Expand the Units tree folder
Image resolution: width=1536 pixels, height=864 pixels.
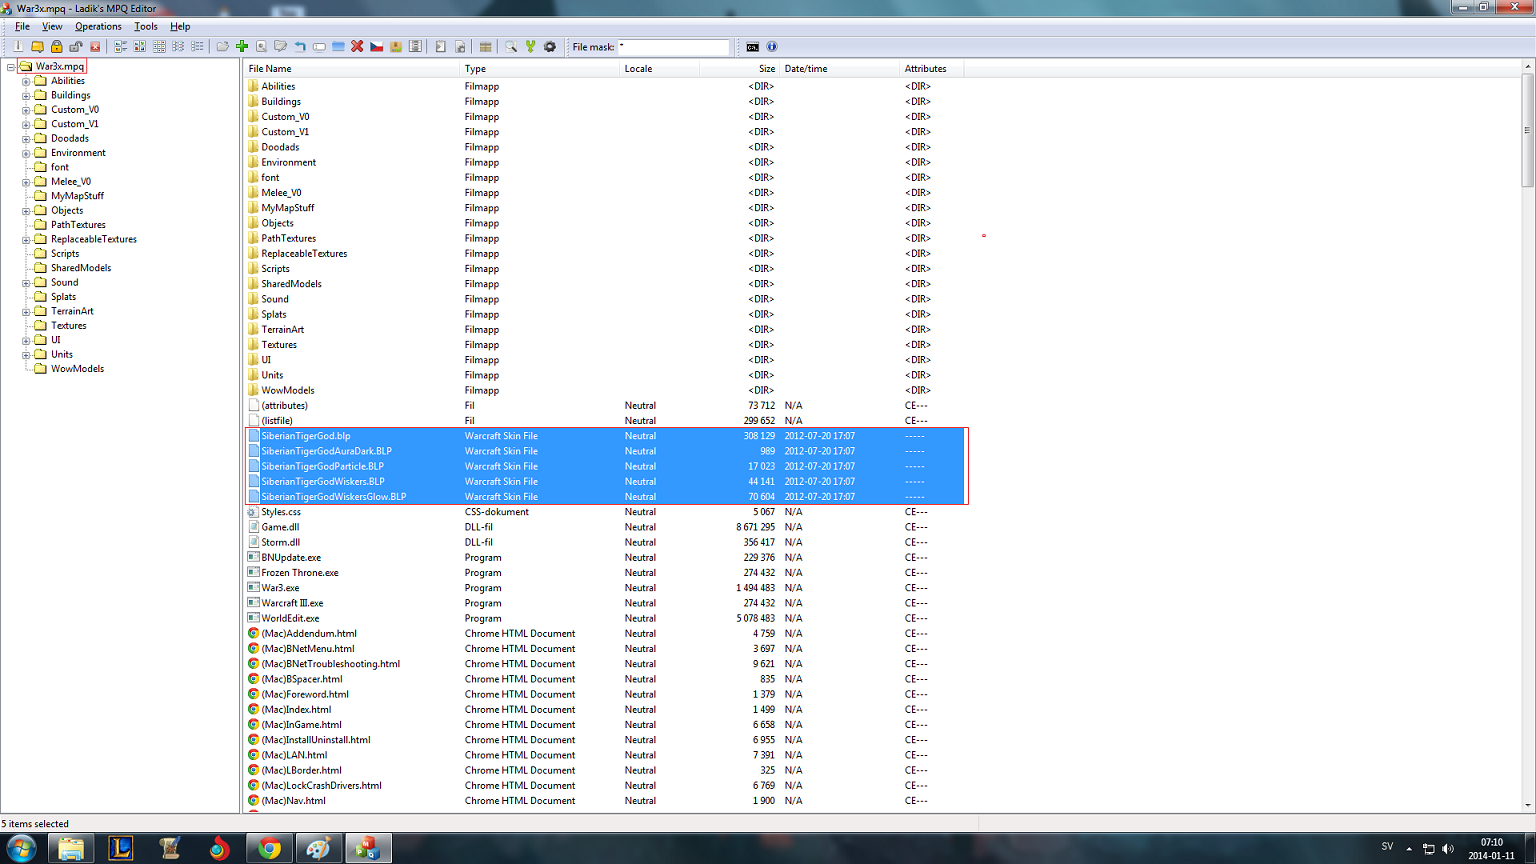point(26,355)
